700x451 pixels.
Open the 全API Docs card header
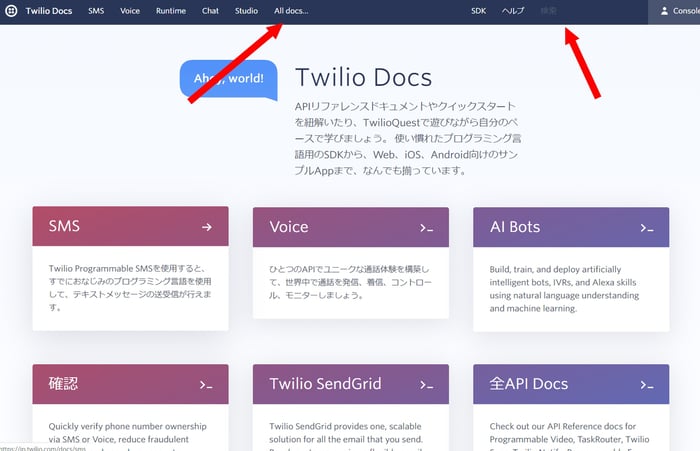[571, 384]
